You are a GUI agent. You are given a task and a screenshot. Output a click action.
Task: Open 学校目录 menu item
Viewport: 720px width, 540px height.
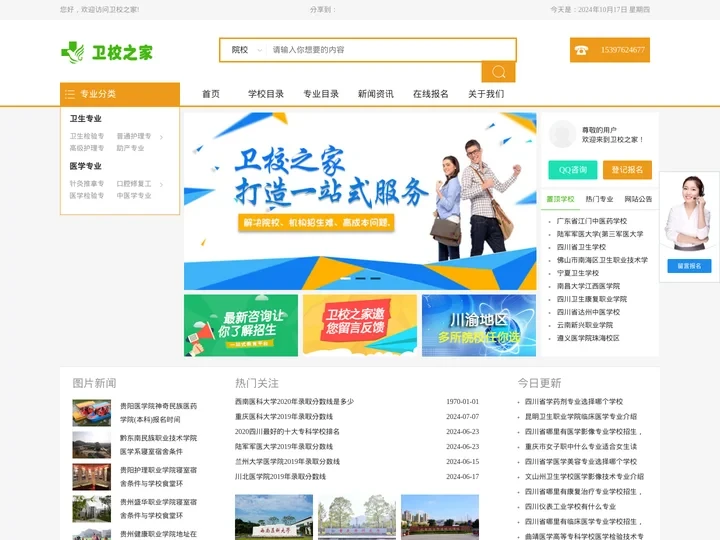click(266, 94)
